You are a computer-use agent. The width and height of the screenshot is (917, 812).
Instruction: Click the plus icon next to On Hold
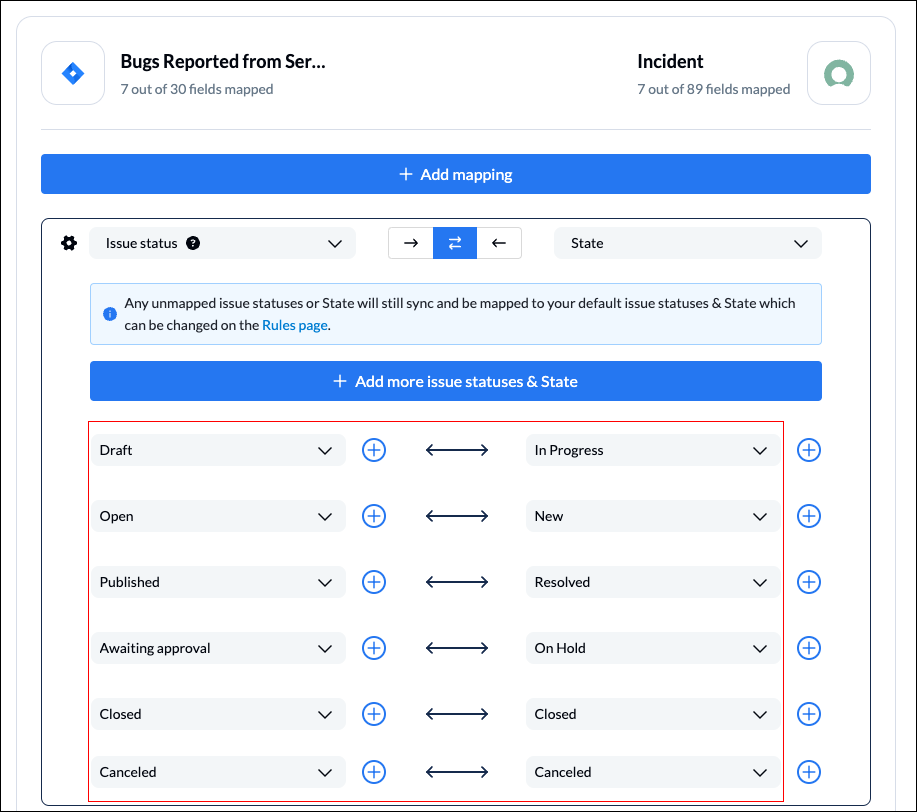click(808, 648)
